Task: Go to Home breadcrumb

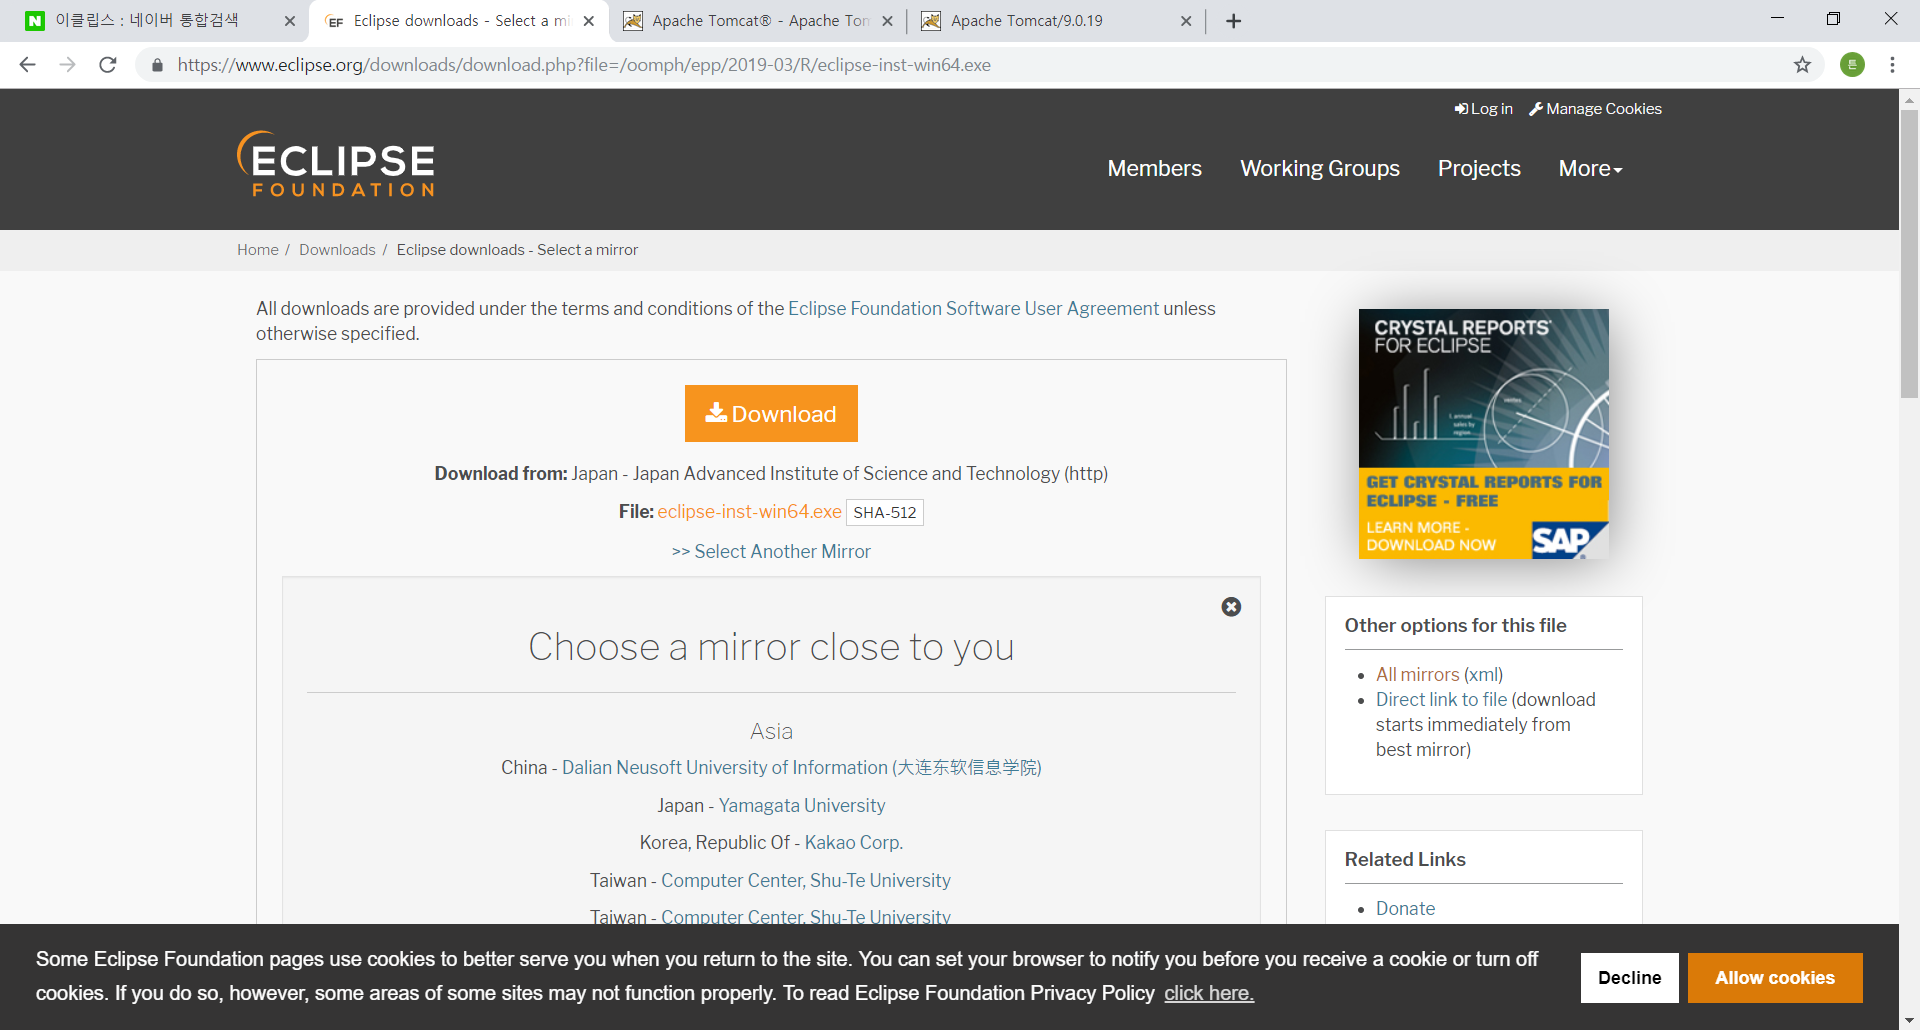Action: tap(258, 250)
